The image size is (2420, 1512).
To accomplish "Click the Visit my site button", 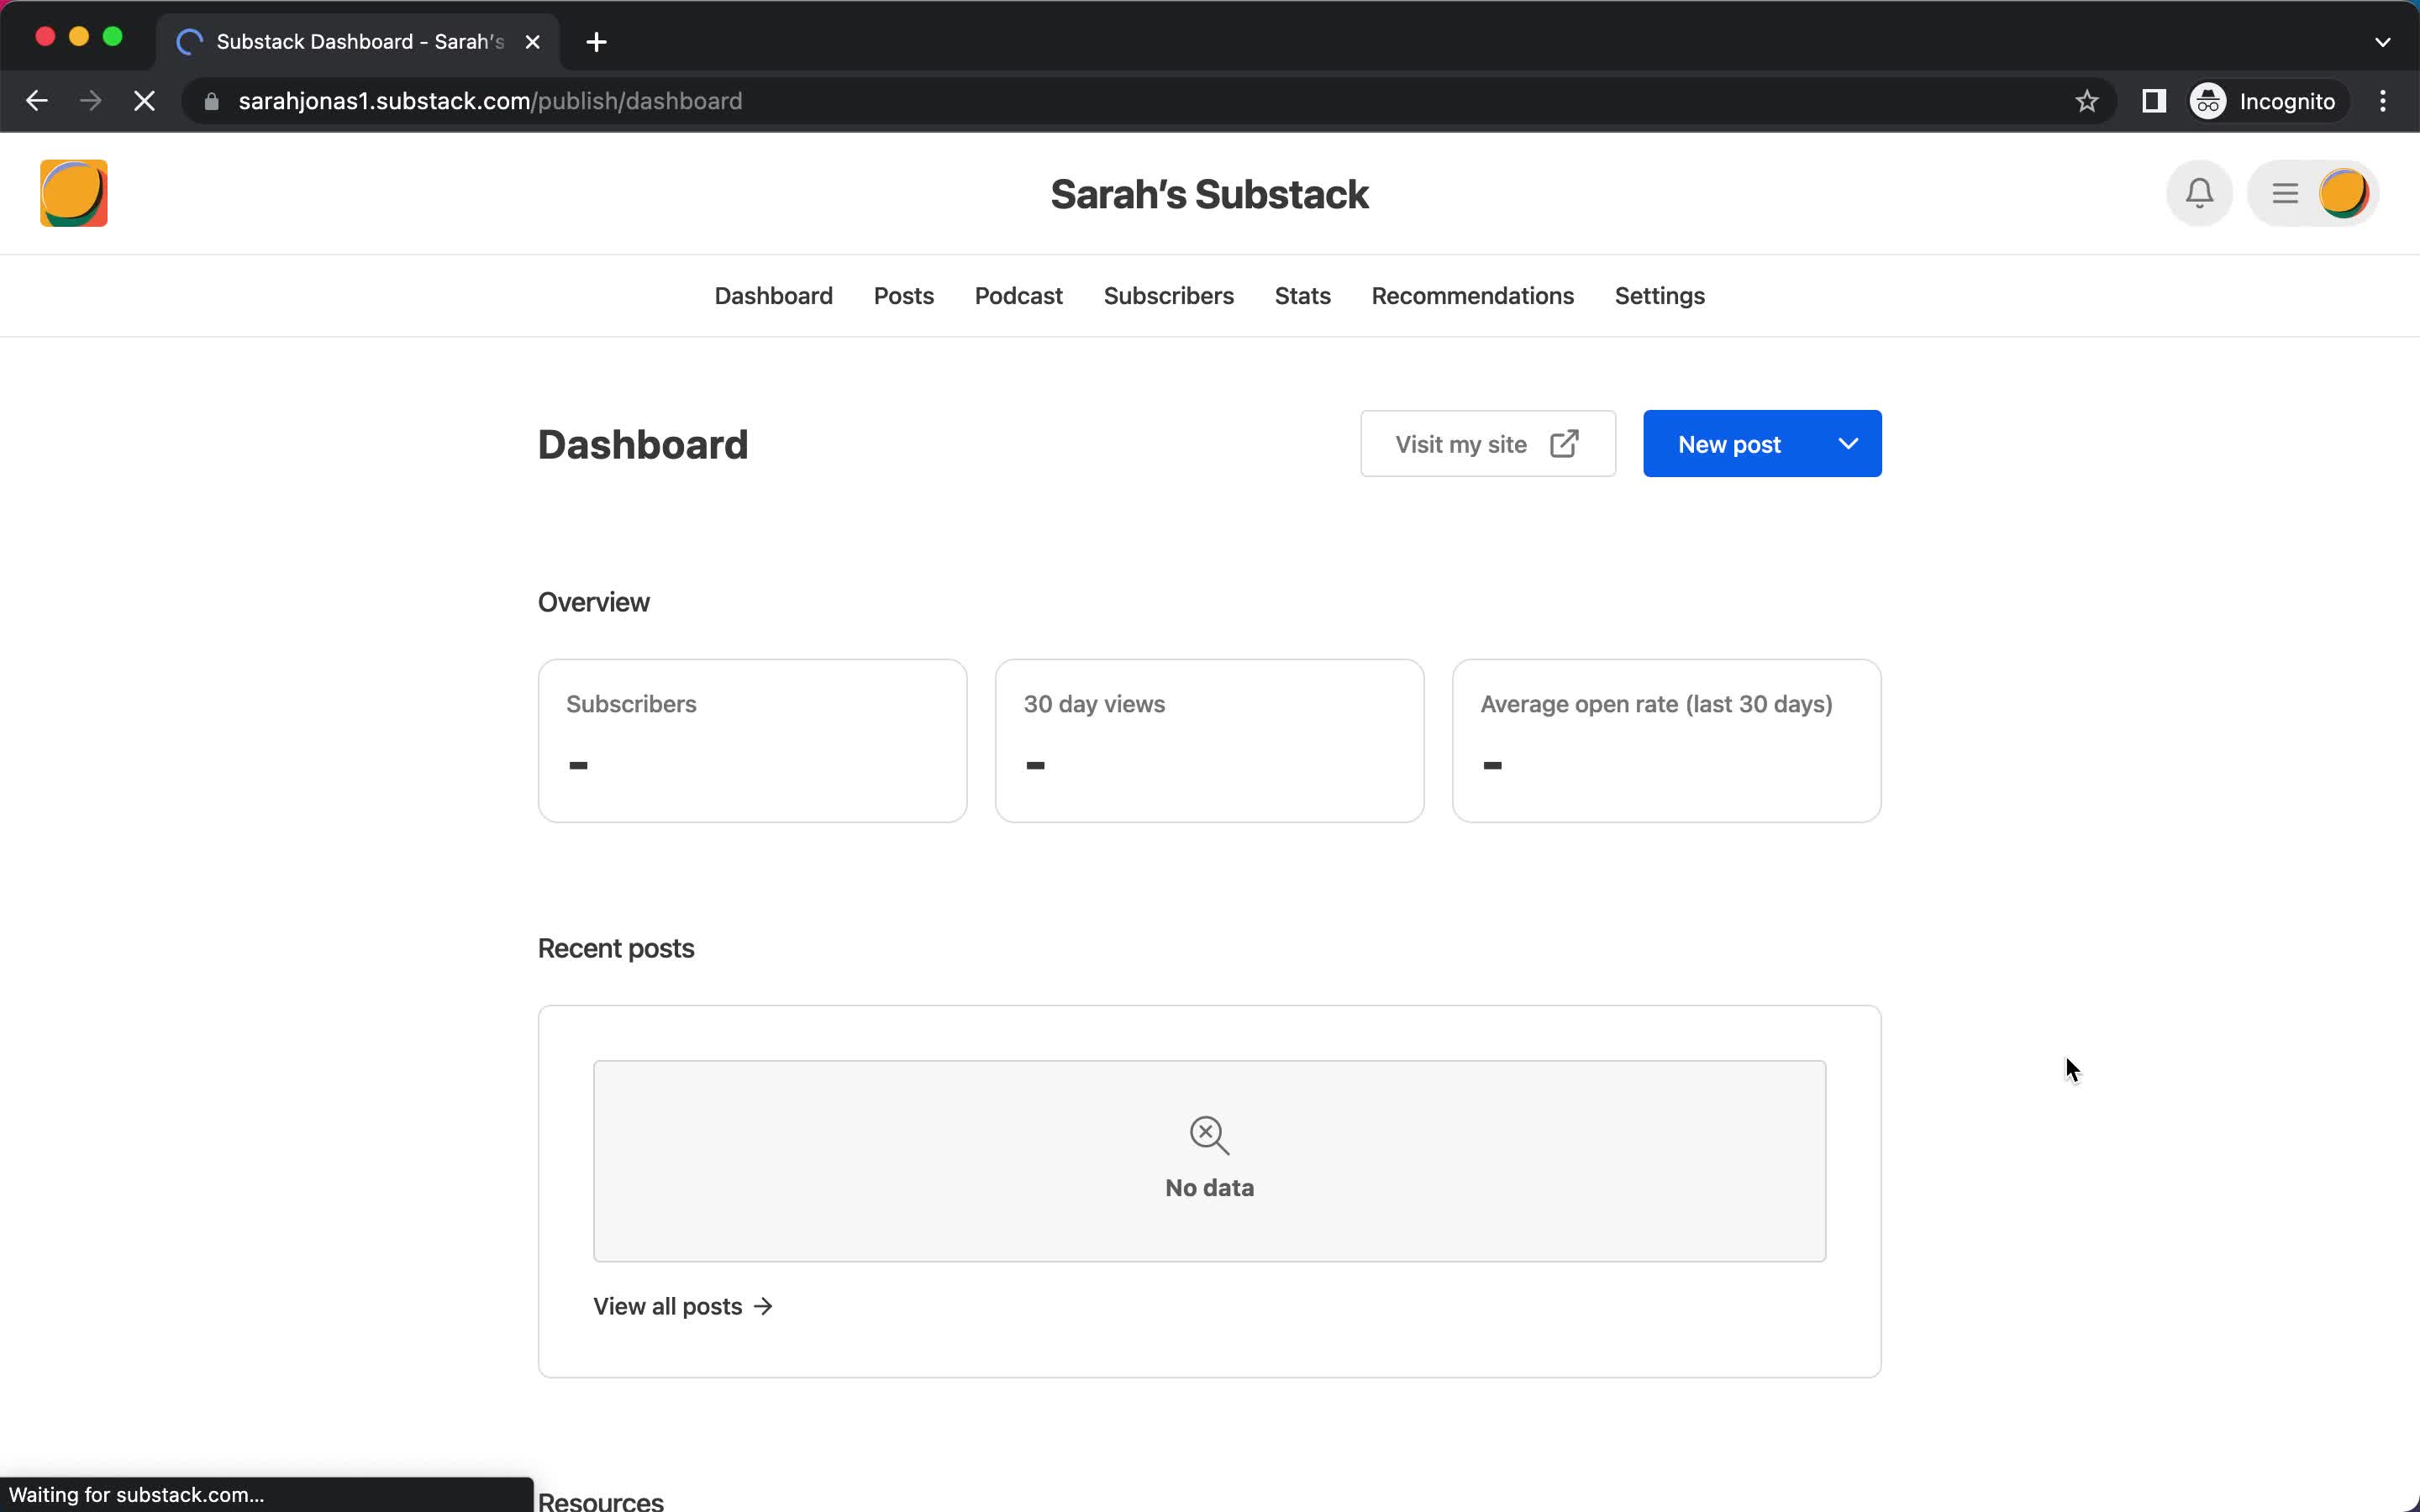I will click(x=1487, y=444).
